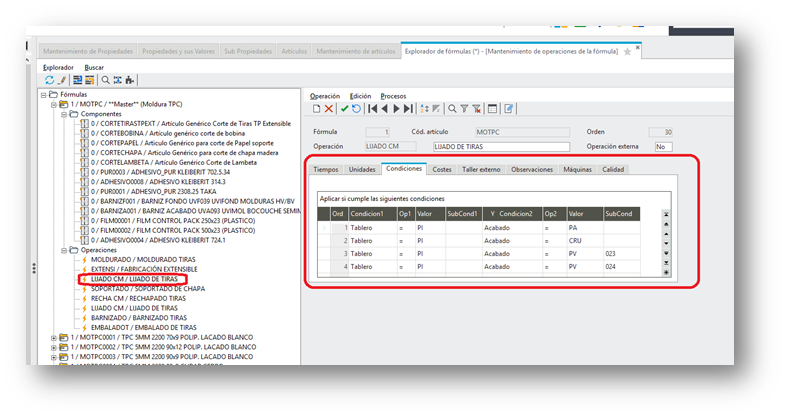The height and width of the screenshot is (417, 786).
Task: Expand the MOTPC0001 formula node
Action: click(54, 338)
